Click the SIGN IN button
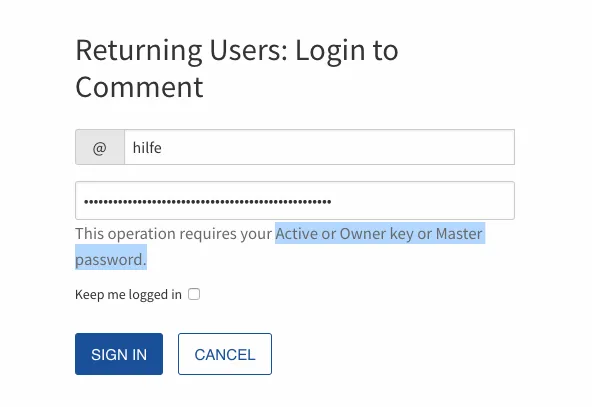This screenshot has height=407, width=592. click(x=119, y=354)
